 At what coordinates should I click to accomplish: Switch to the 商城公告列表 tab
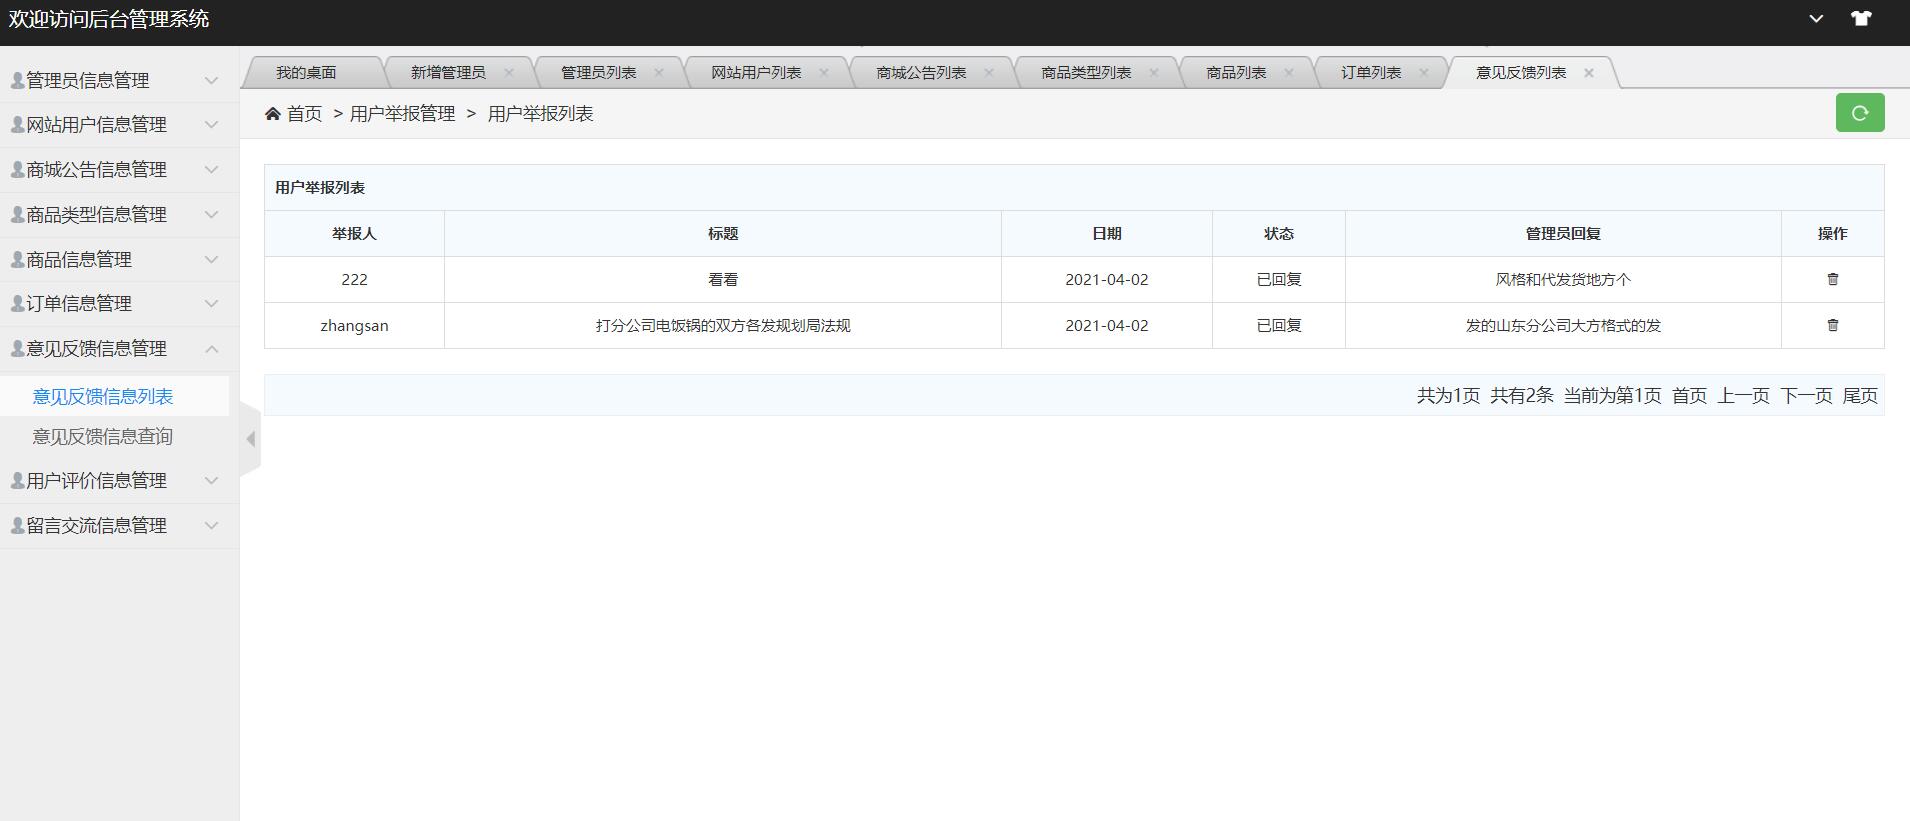(921, 73)
